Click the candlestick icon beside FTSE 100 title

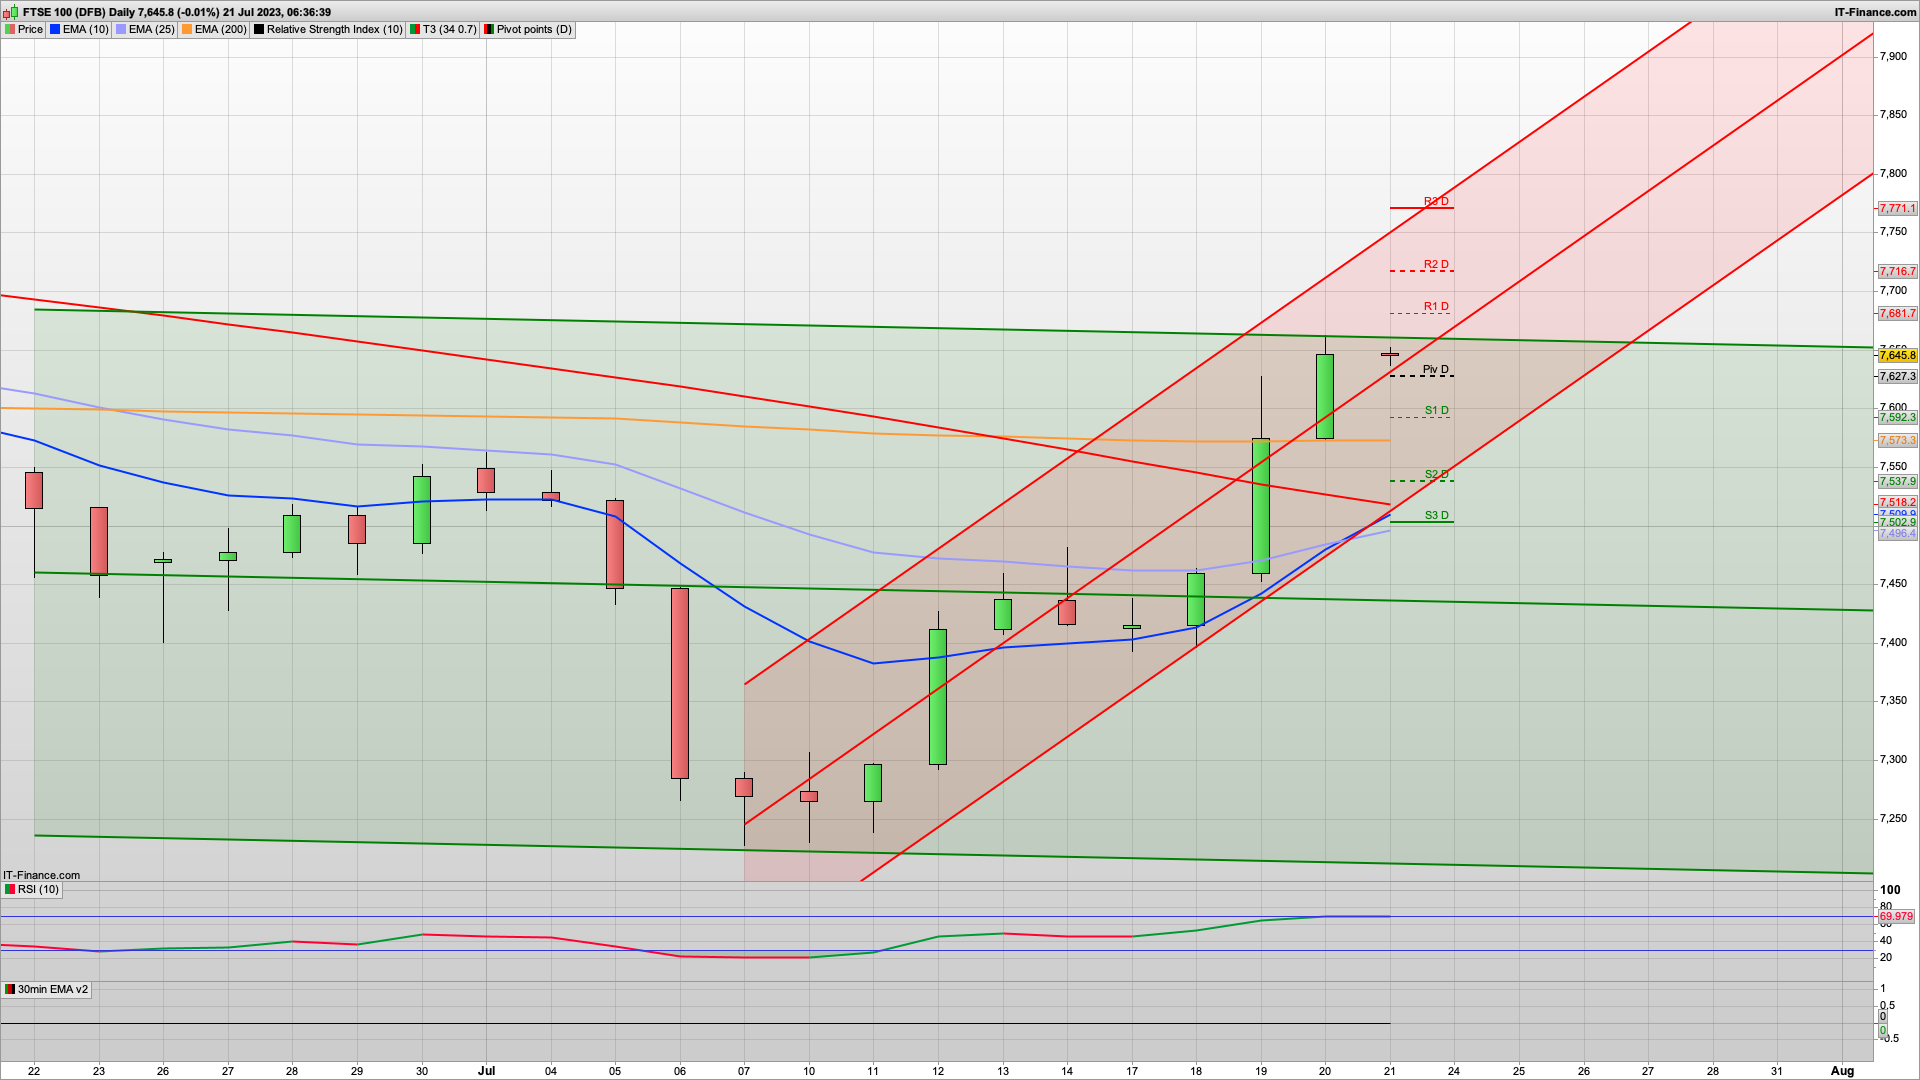point(10,12)
